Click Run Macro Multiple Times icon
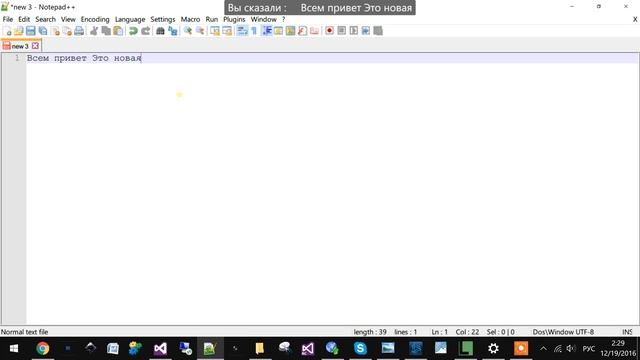Screen dimensions: 640x360 (x=366, y=31)
